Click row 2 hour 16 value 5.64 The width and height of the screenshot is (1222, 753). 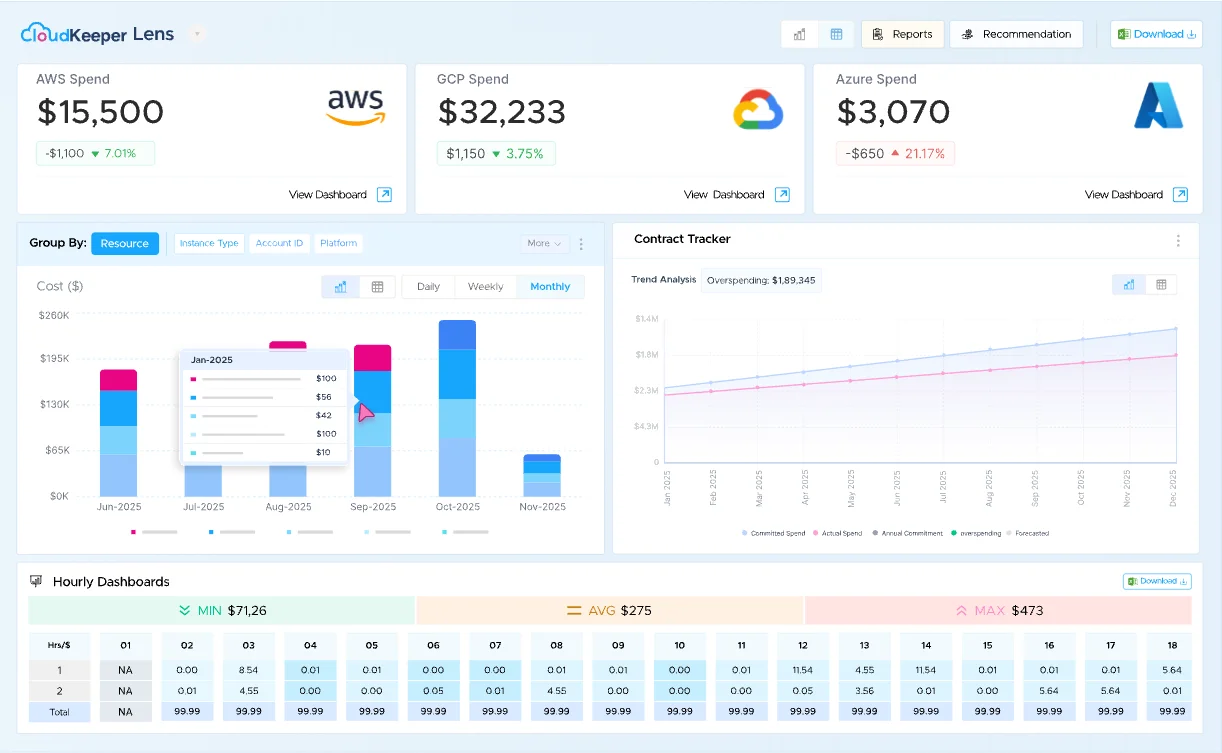1049,690
